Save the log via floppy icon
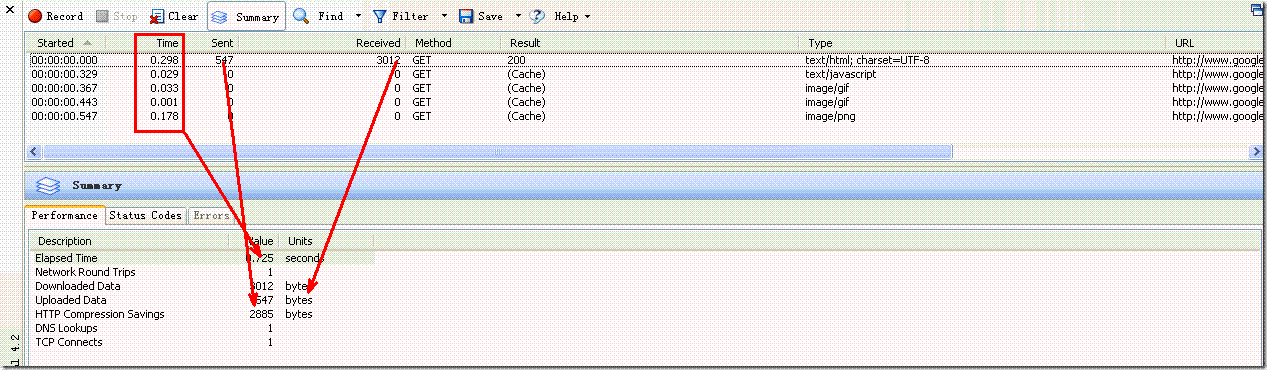 click(x=466, y=17)
